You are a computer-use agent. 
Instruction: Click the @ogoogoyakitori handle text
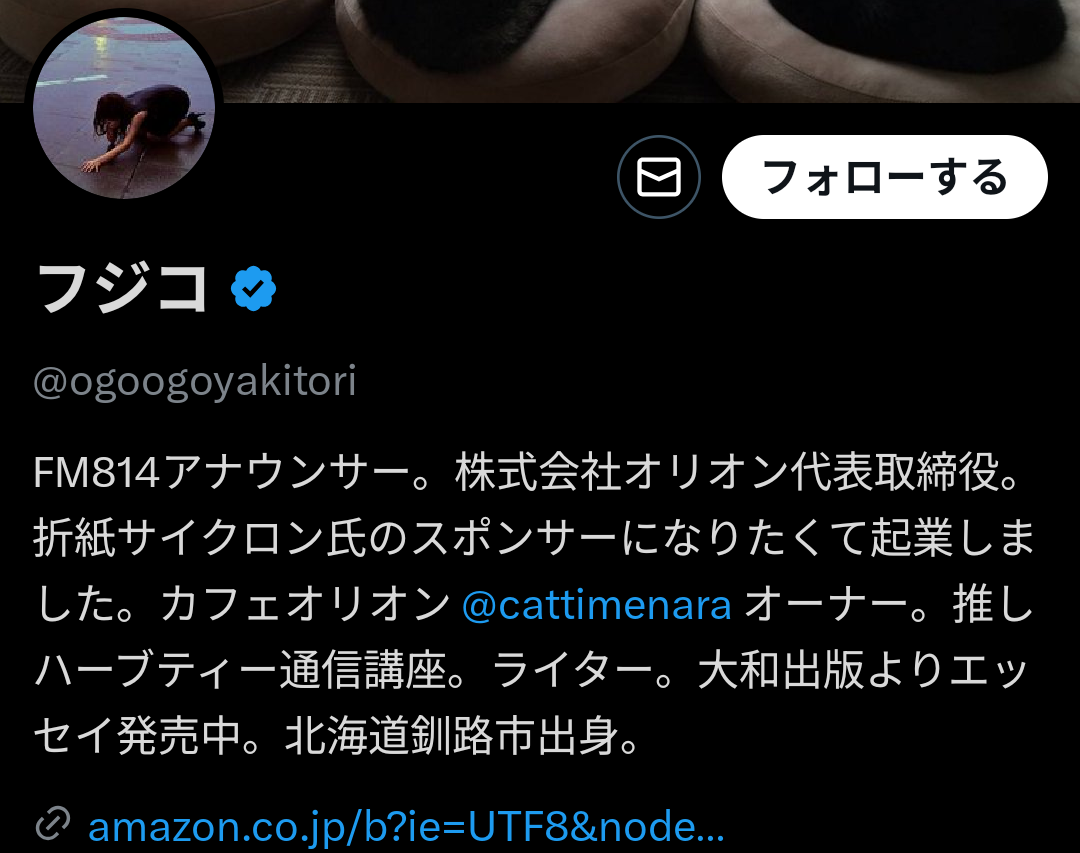[195, 381]
